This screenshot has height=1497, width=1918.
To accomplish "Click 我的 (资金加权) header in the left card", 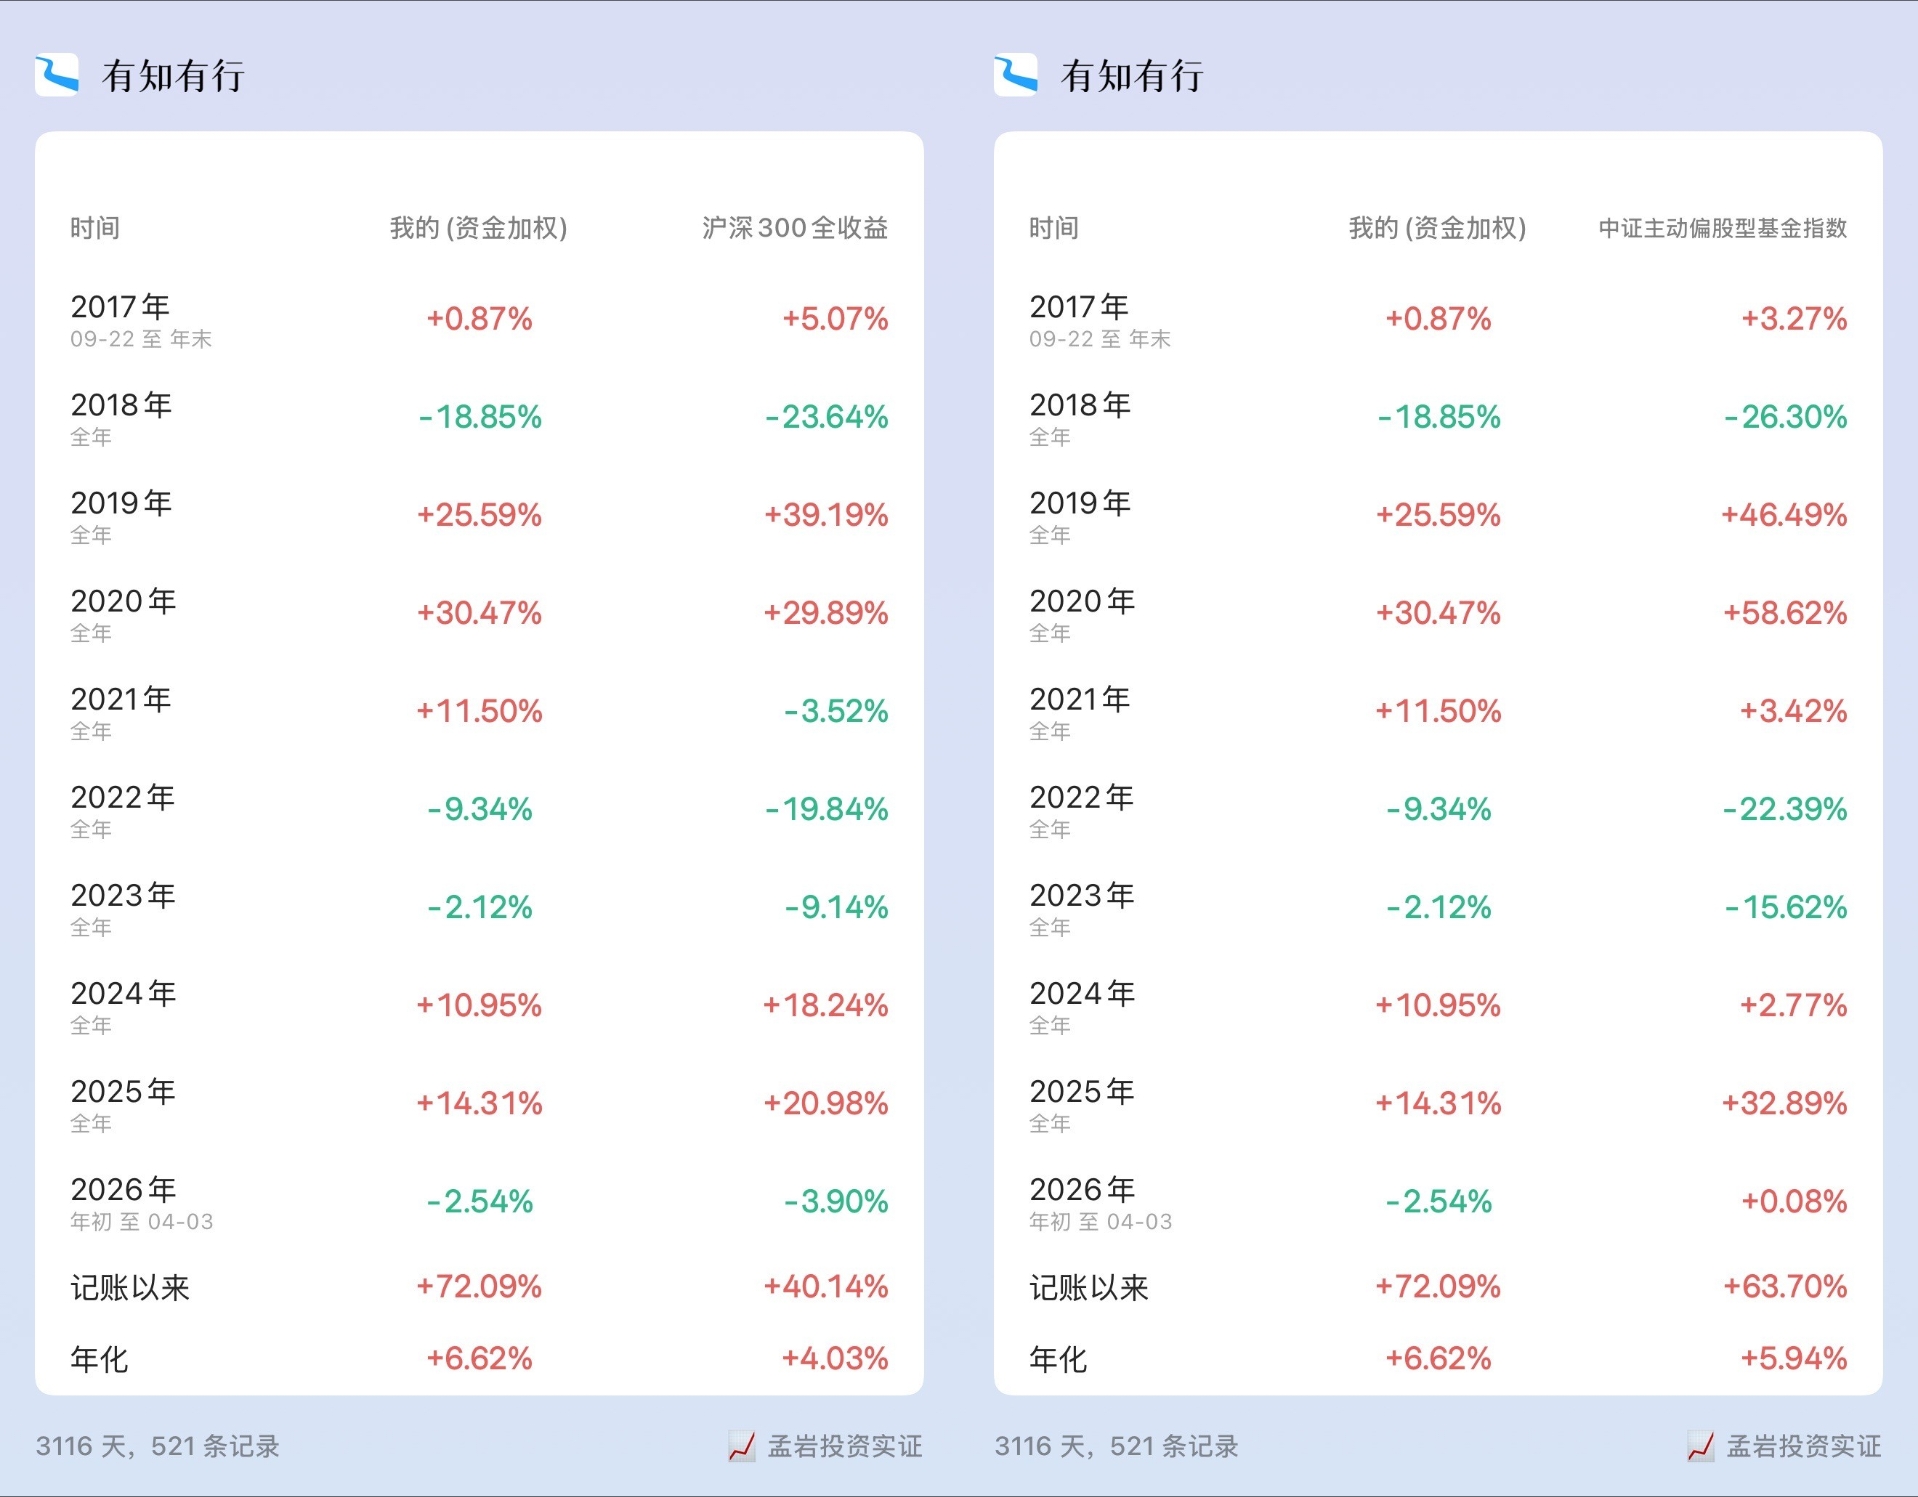I will (x=478, y=228).
